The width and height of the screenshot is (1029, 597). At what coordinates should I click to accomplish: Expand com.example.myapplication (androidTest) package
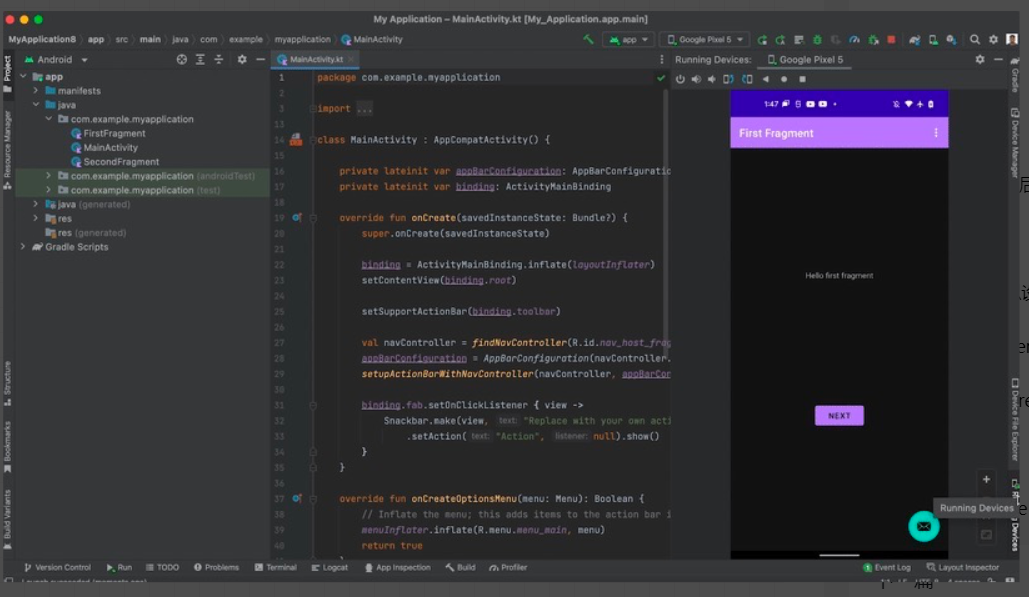(49, 176)
